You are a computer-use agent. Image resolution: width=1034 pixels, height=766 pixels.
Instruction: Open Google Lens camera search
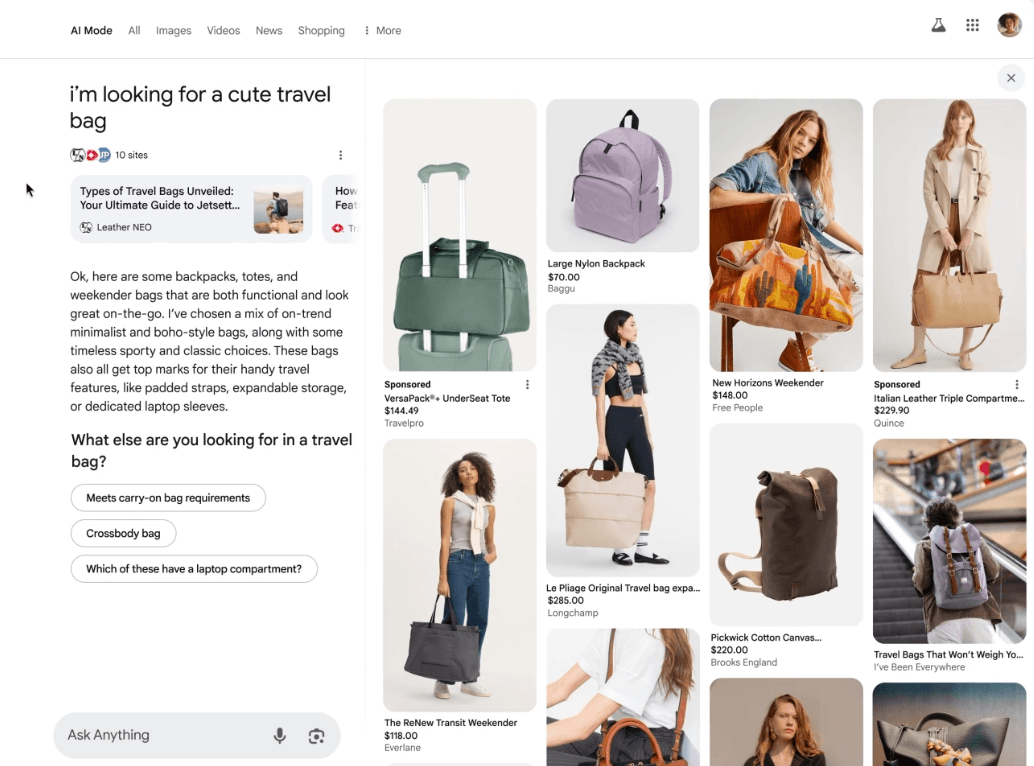(316, 736)
